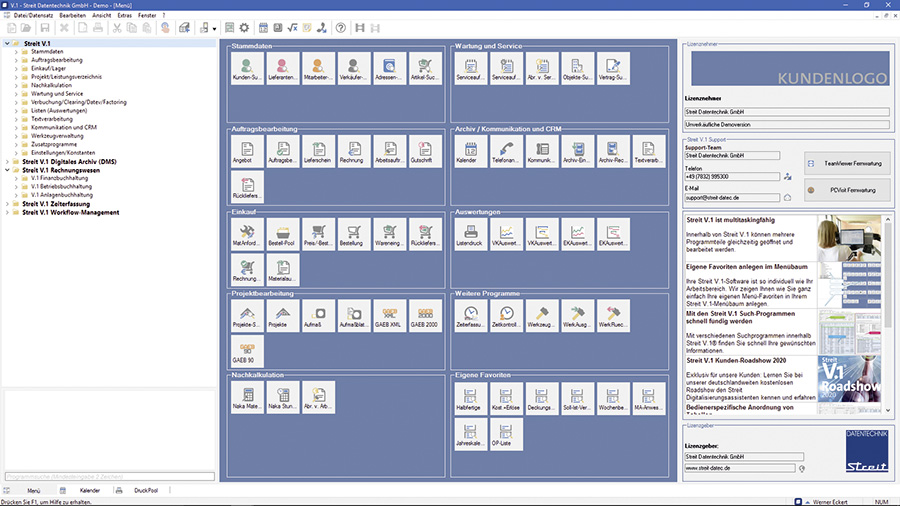Select V.1 Finanzbuchhaltung in the tree
Viewport: 900px width, 506px height.
pyautogui.click(x=60, y=178)
